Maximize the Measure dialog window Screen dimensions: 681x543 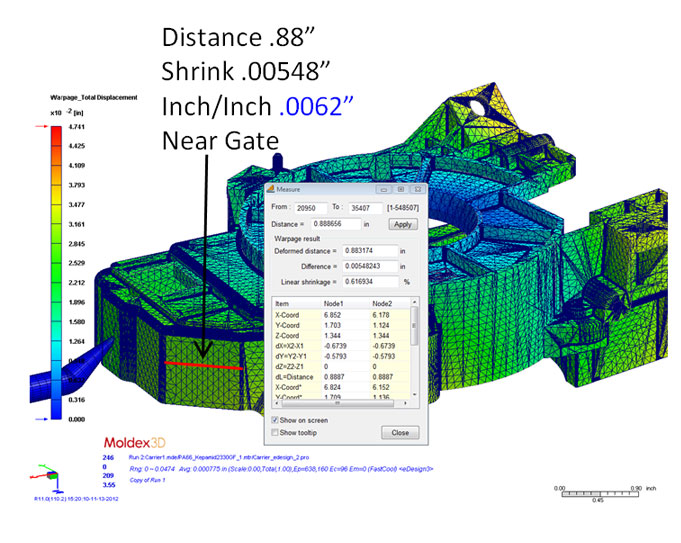(400, 188)
